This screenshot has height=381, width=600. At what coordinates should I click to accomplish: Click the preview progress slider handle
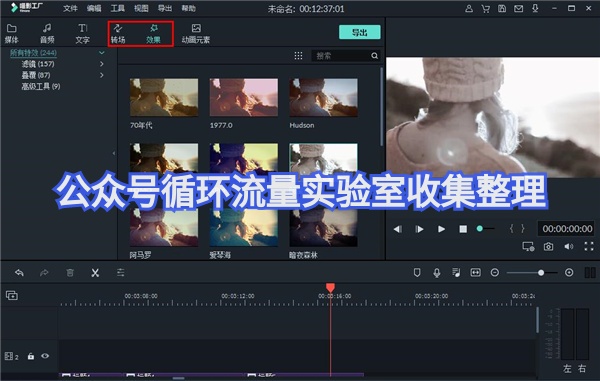pyautogui.click(x=479, y=228)
